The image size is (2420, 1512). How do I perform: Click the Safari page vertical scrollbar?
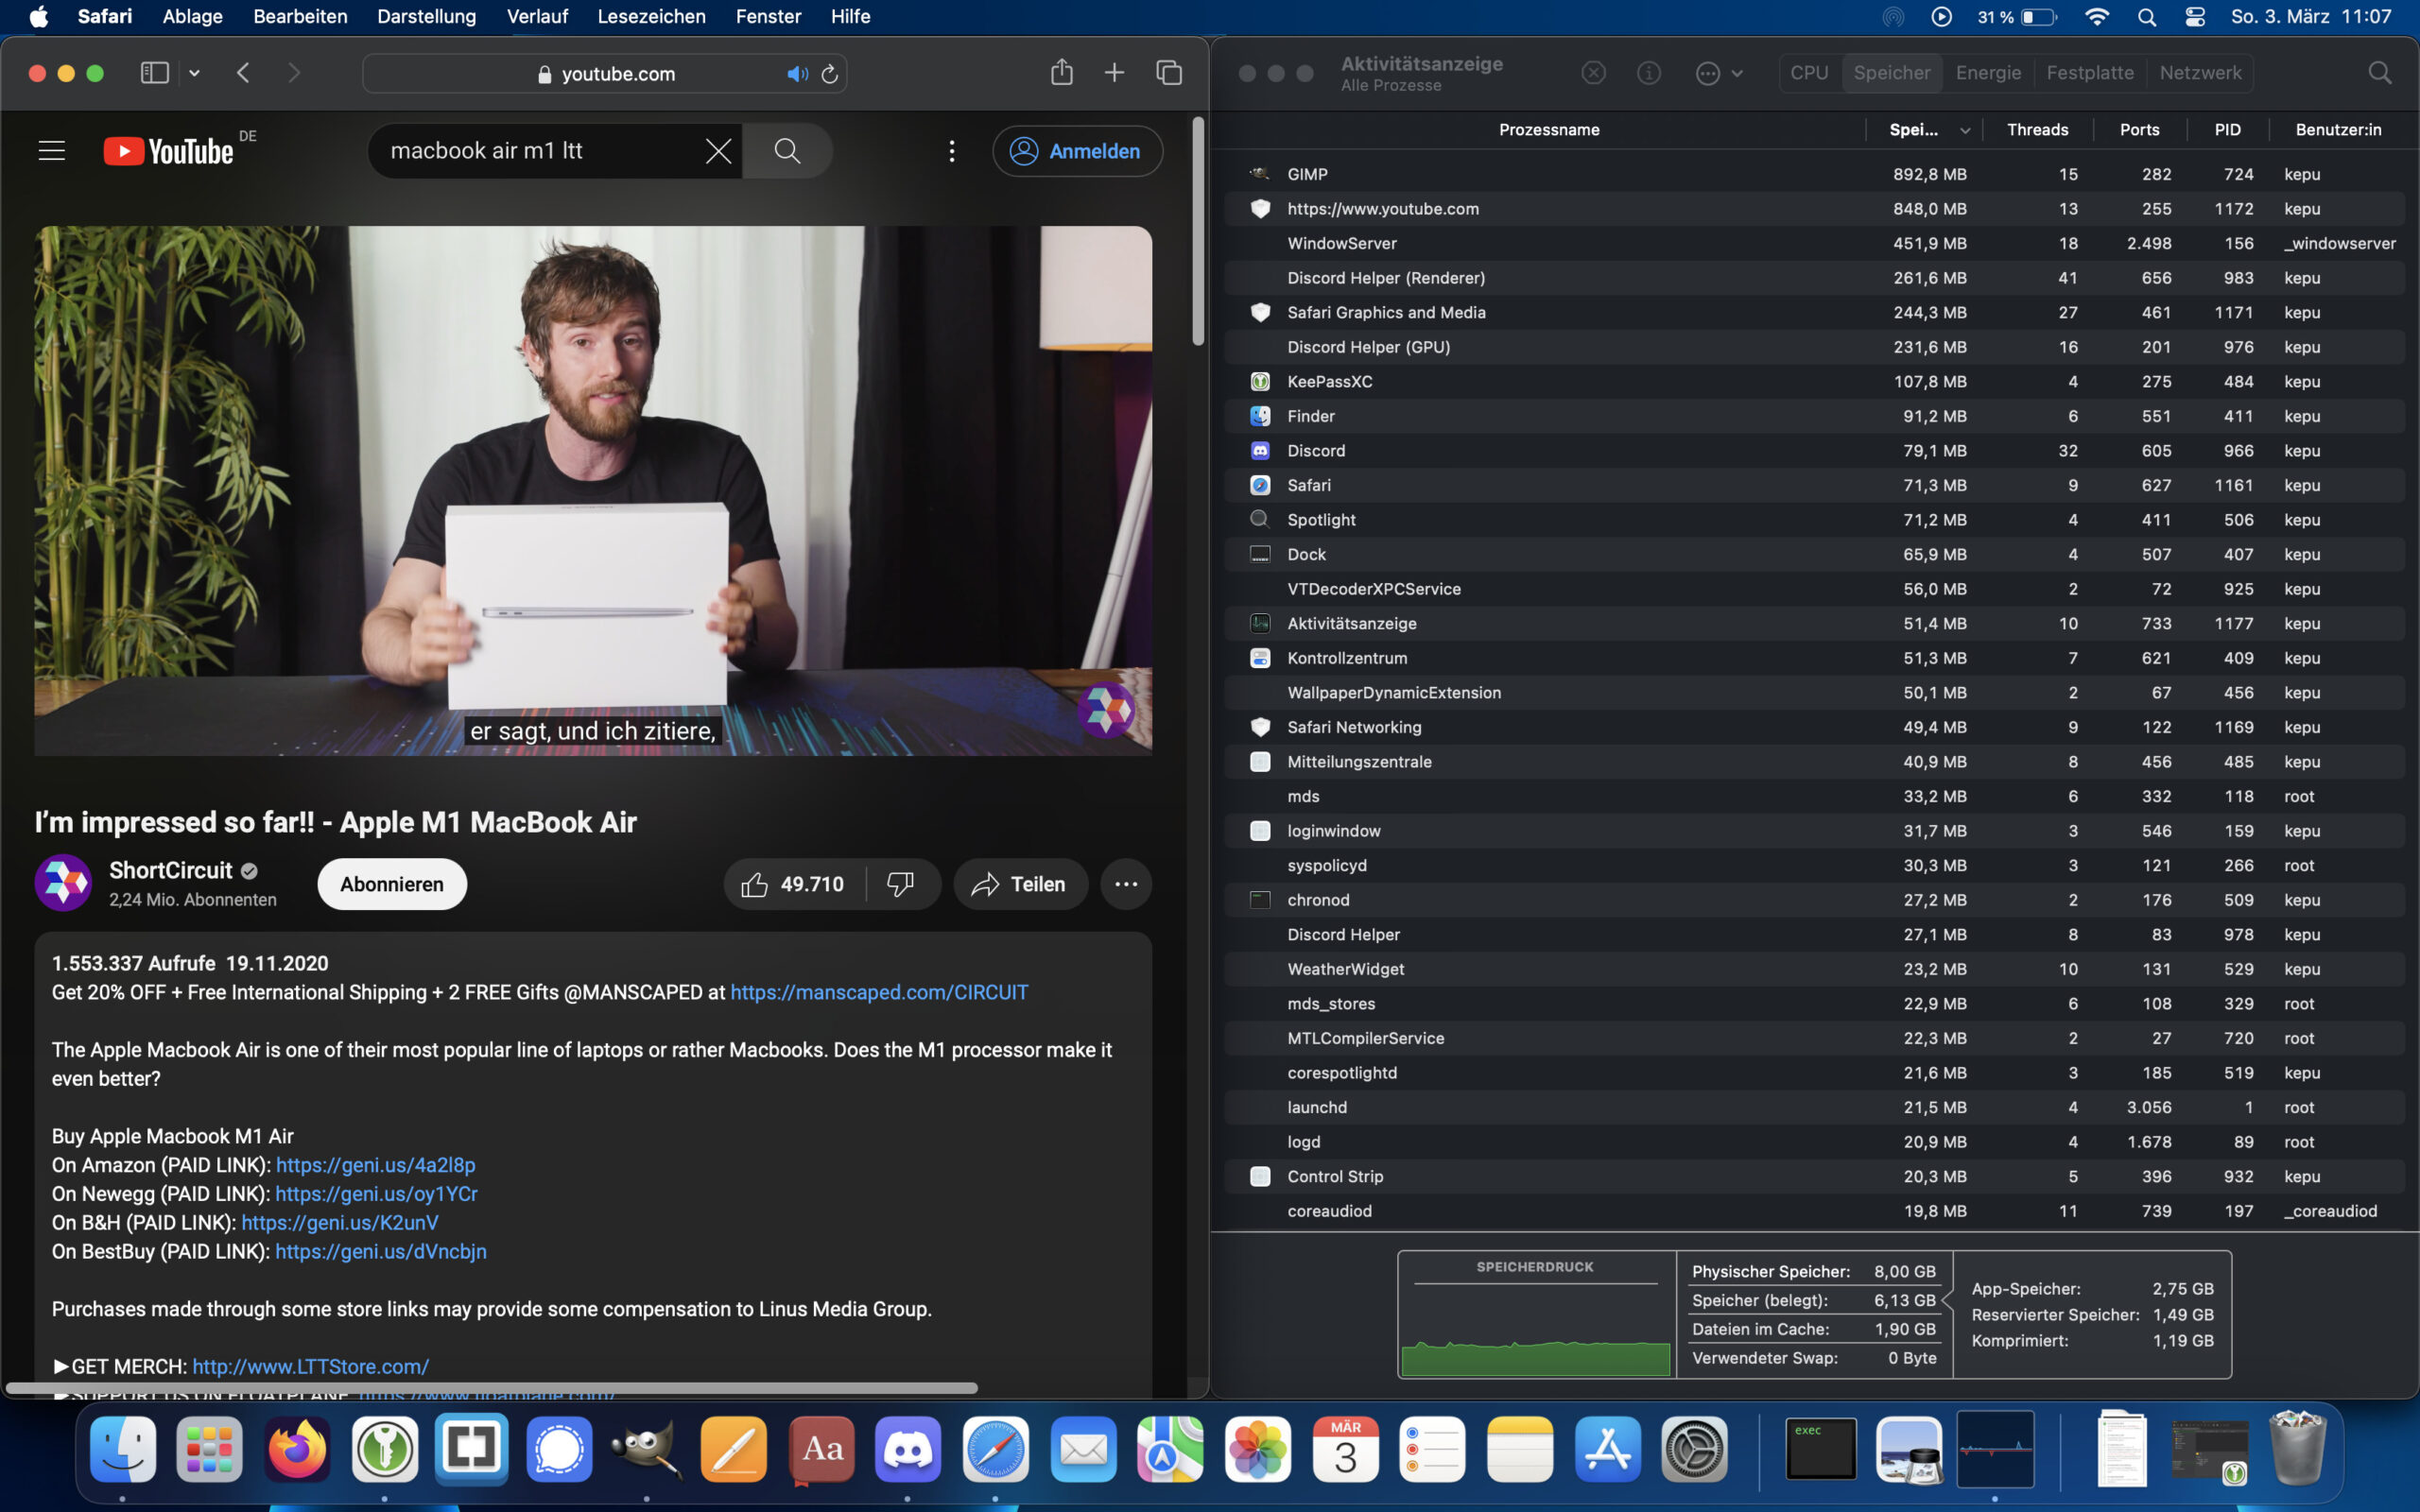1198,232
